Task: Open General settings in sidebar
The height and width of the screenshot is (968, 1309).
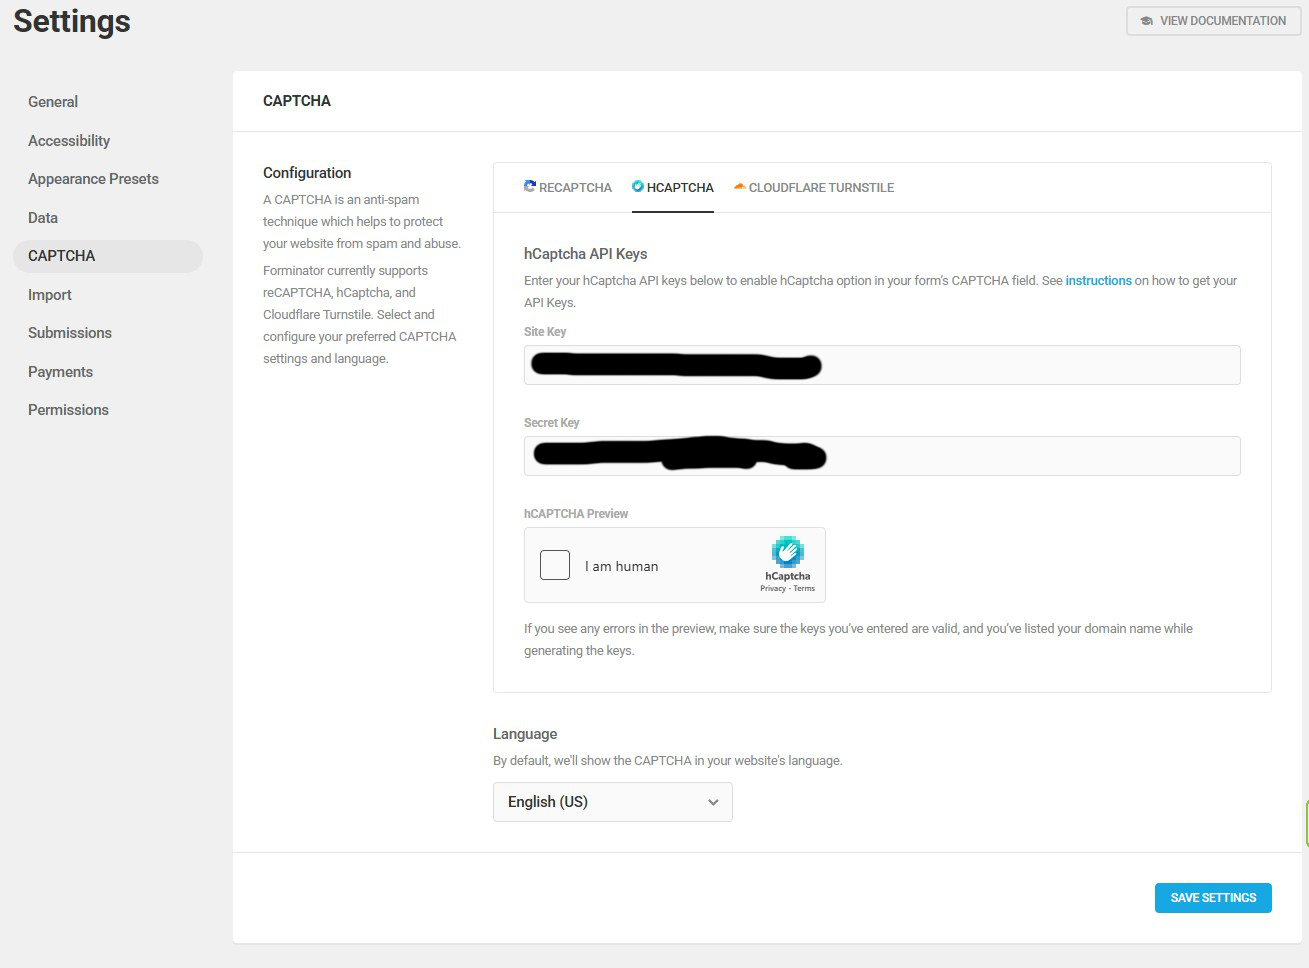Action: tap(53, 102)
